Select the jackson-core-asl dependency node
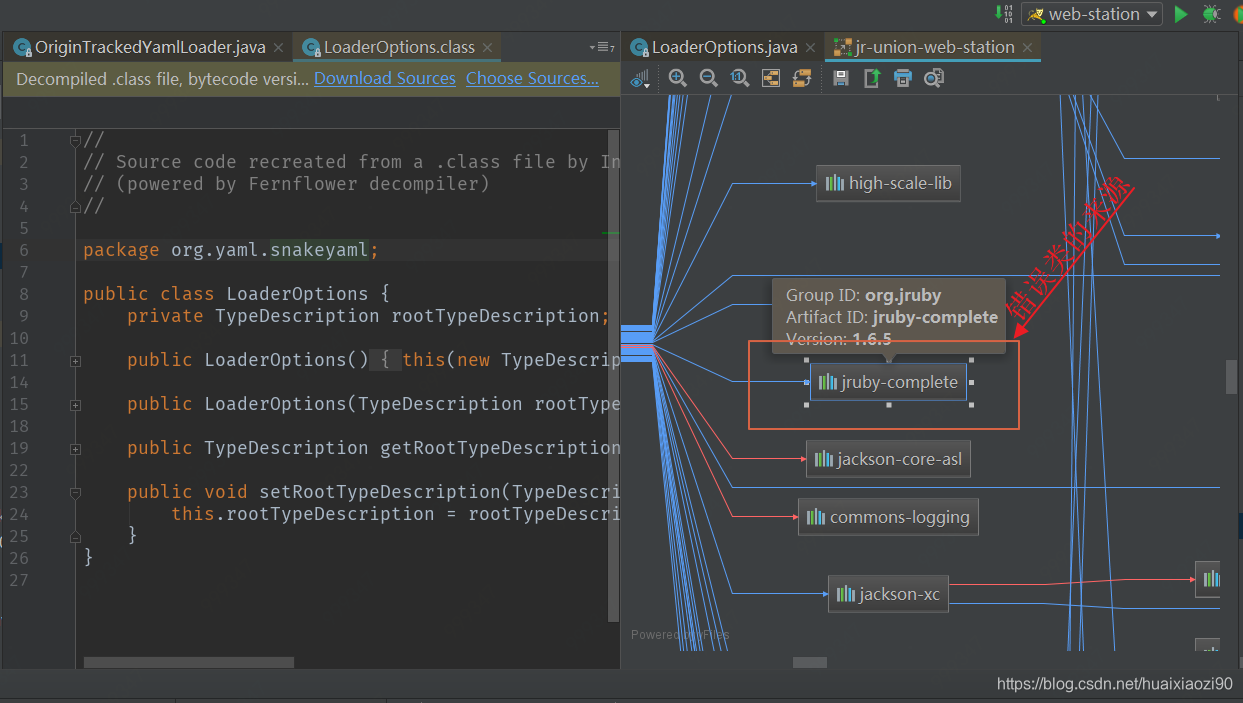The image size is (1243, 703). tap(888, 458)
